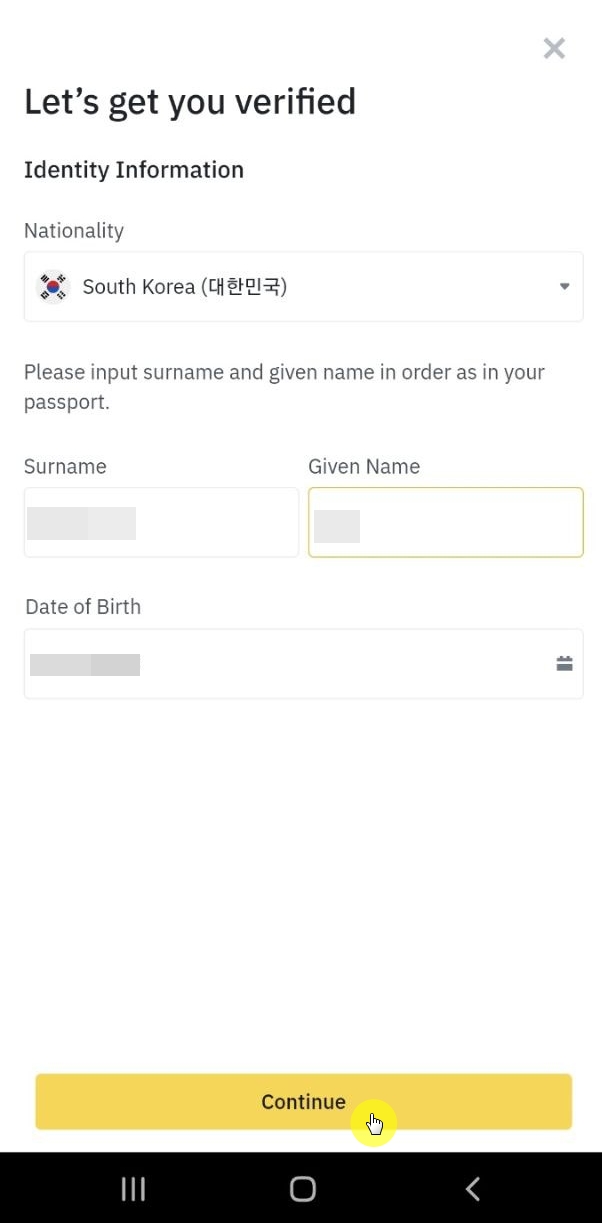The image size is (602, 1223).
Task: Focus the Surname input field
Action: pyautogui.click(x=161, y=522)
